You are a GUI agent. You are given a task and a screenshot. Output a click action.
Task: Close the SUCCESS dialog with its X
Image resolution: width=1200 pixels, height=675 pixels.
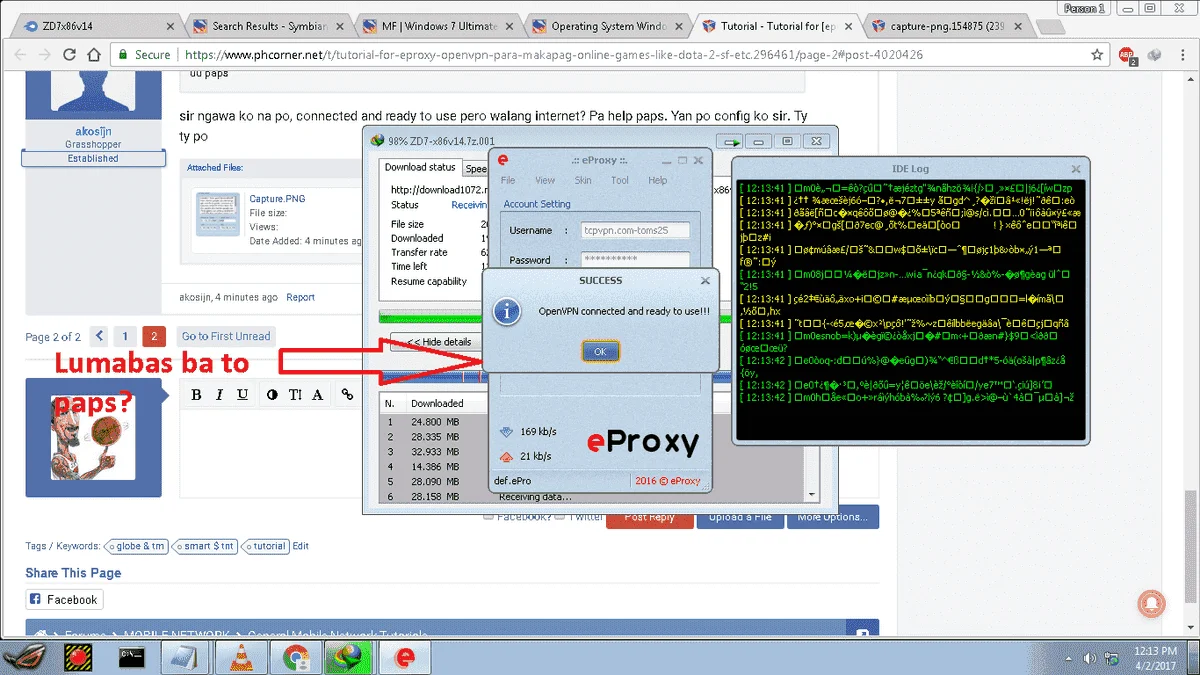point(705,281)
